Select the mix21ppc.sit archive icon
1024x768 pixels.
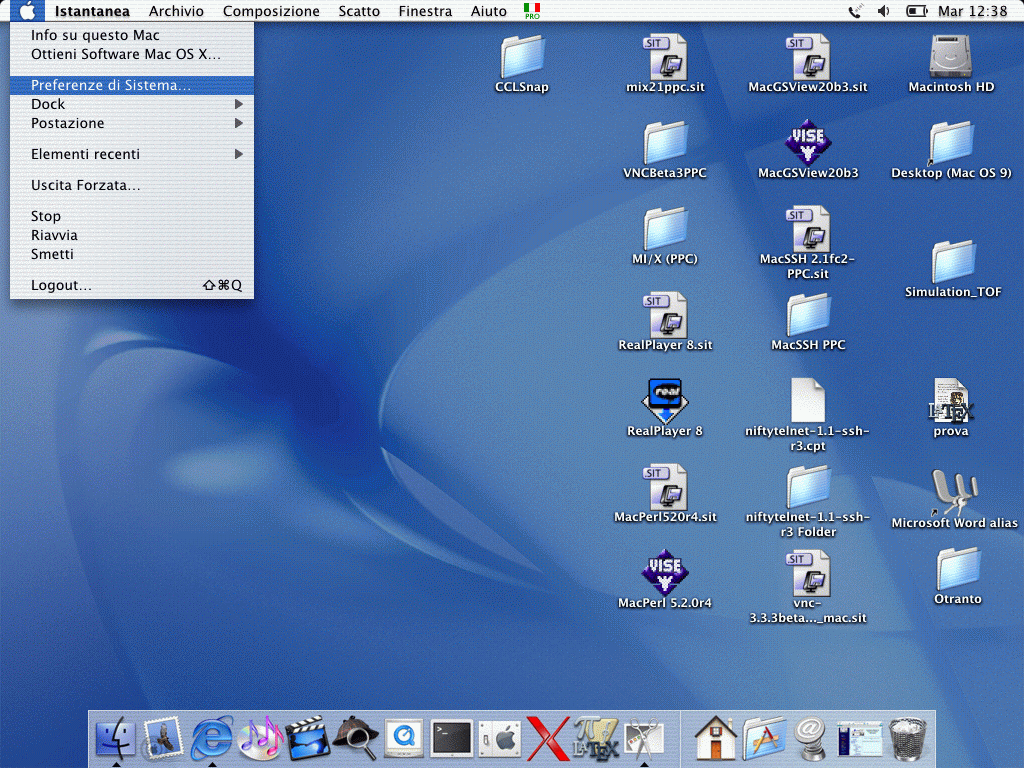[x=665, y=57]
